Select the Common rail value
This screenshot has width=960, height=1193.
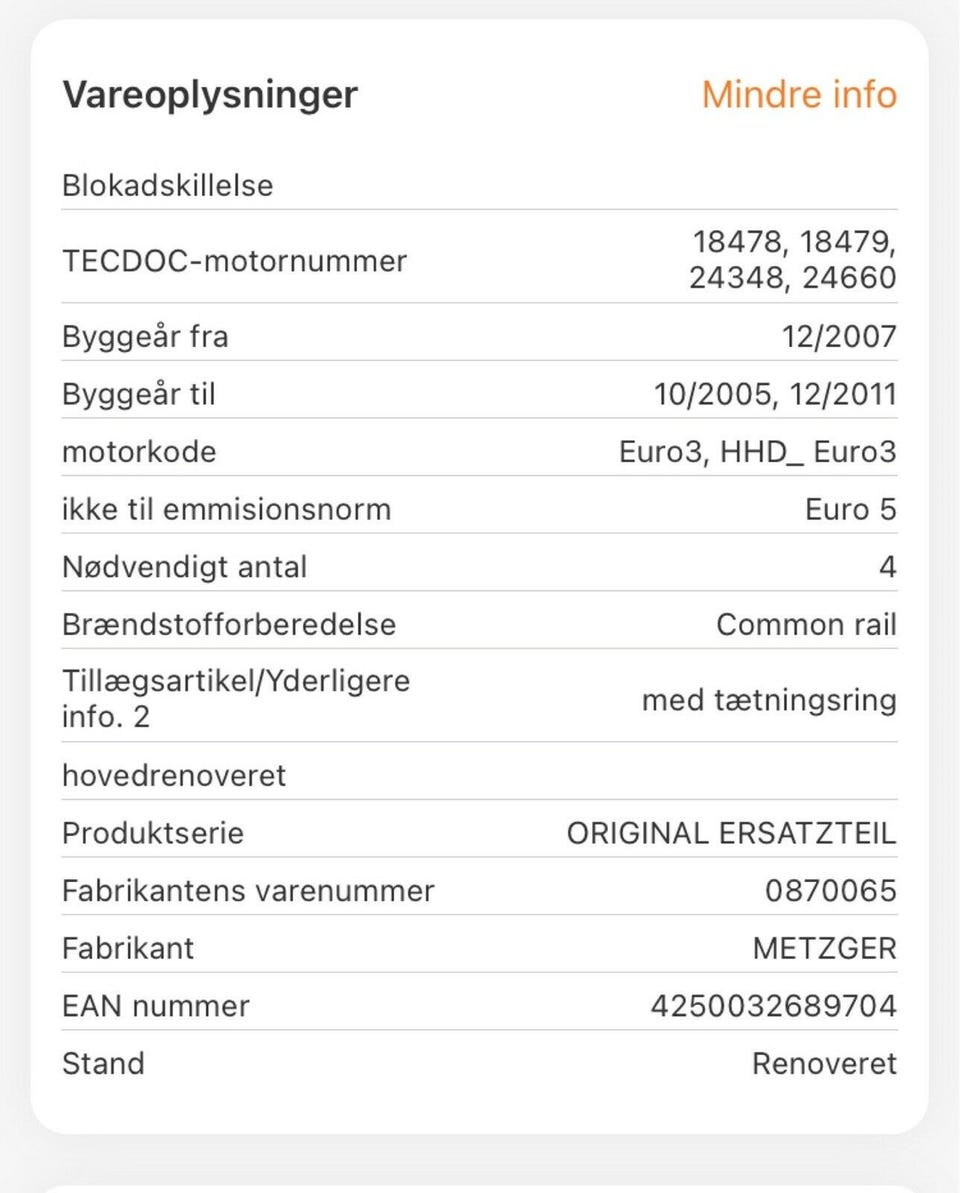point(806,625)
